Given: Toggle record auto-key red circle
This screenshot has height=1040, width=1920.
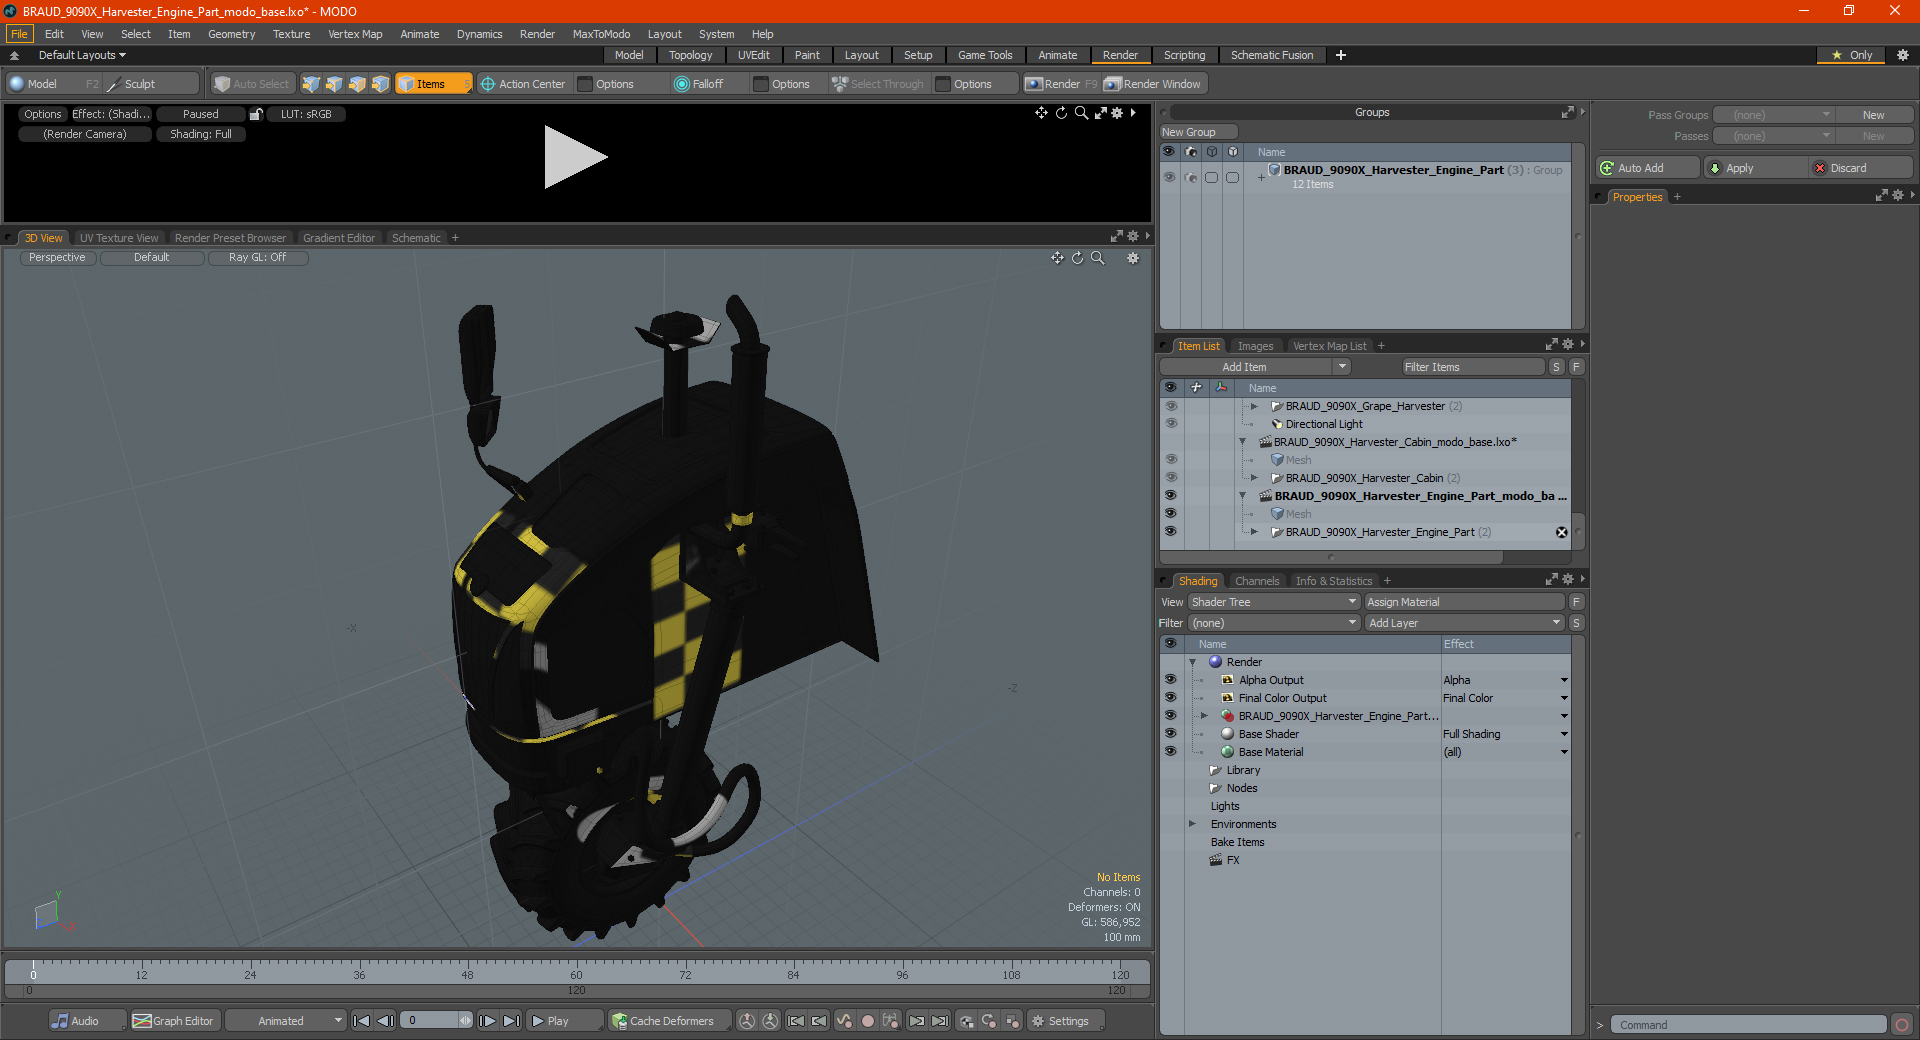Looking at the screenshot, I should 868,1021.
